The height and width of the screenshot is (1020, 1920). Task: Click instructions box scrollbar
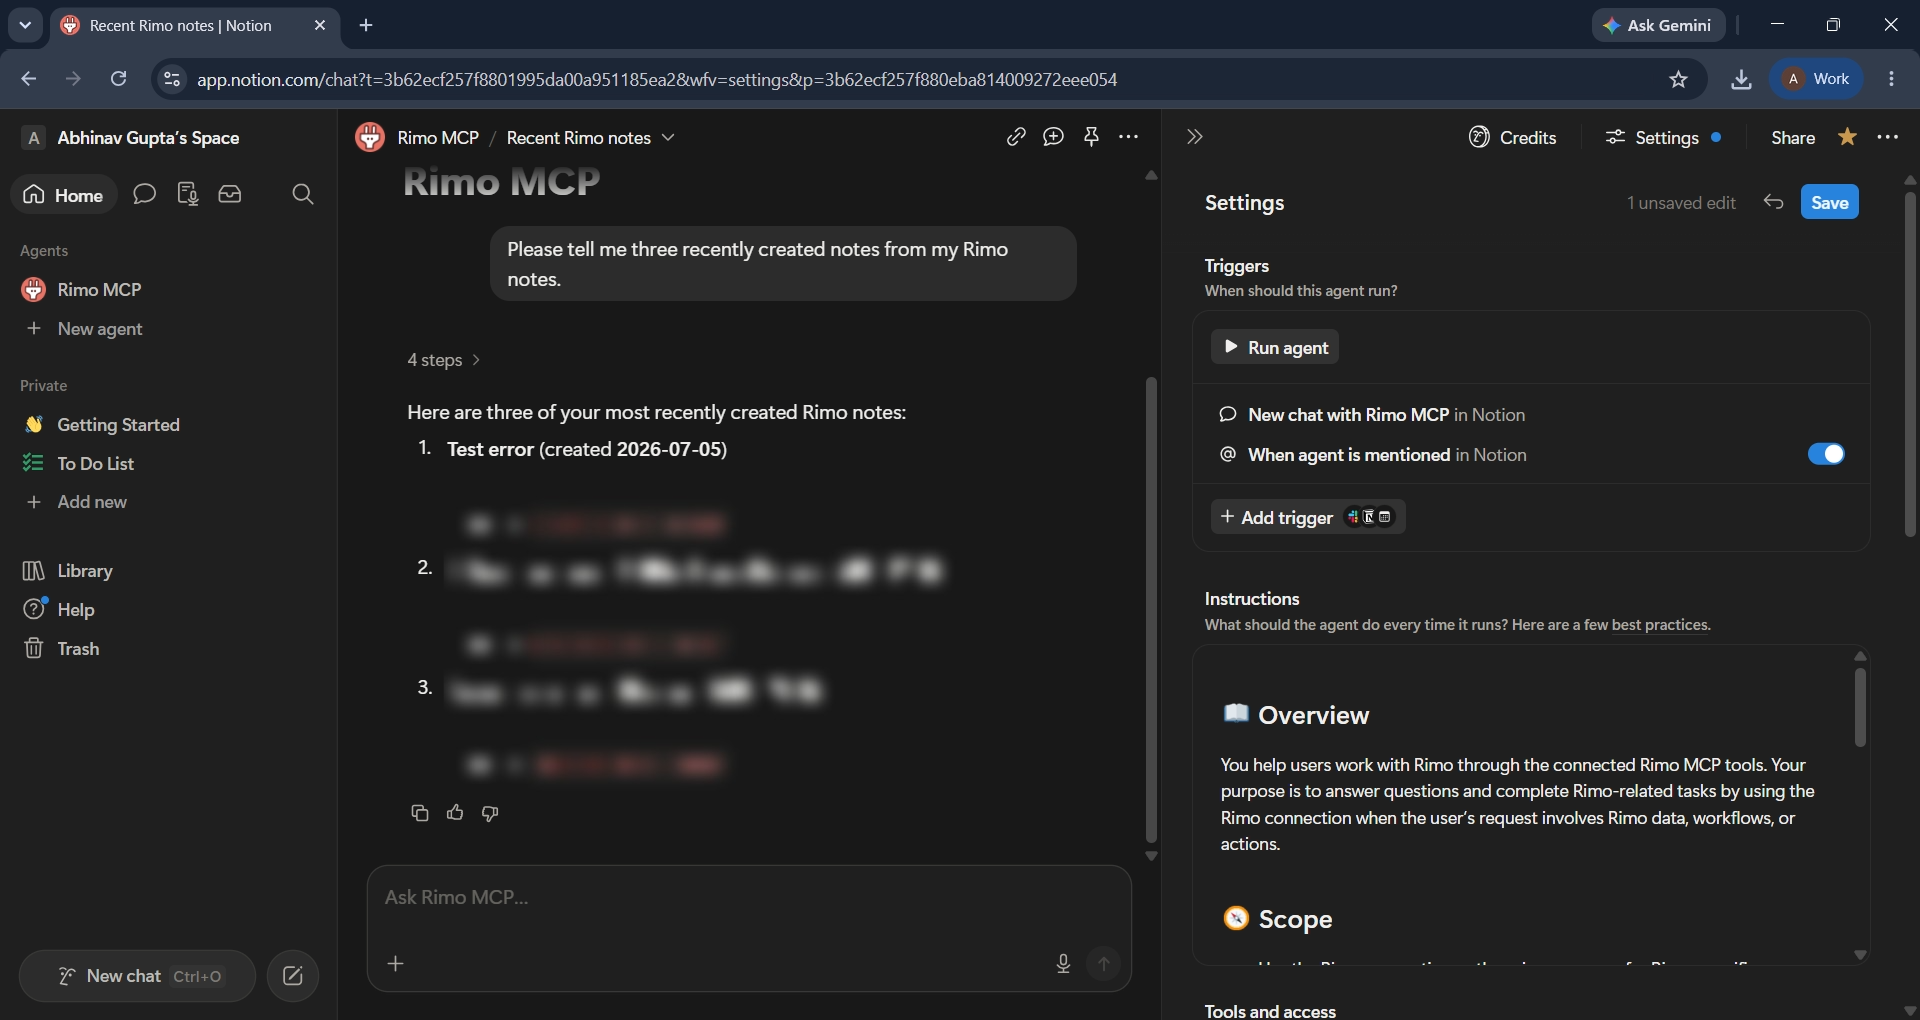click(1860, 707)
